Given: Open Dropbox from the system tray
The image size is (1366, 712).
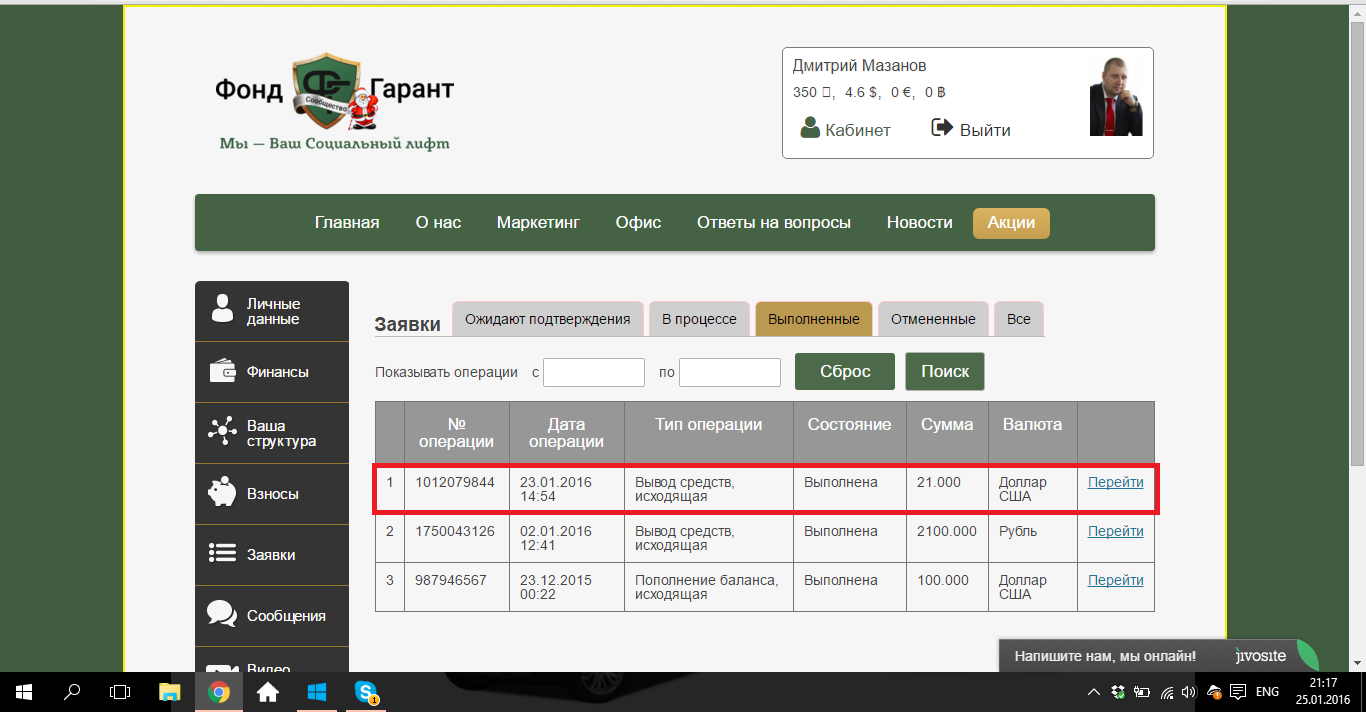Looking at the screenshot, I should 1118,692.
